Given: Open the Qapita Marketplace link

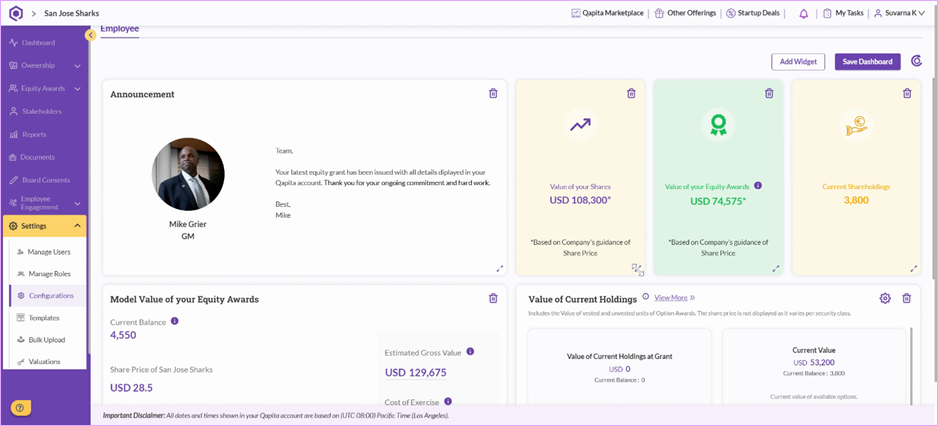Looking at the screenshot, I should (x=607, y=13).
